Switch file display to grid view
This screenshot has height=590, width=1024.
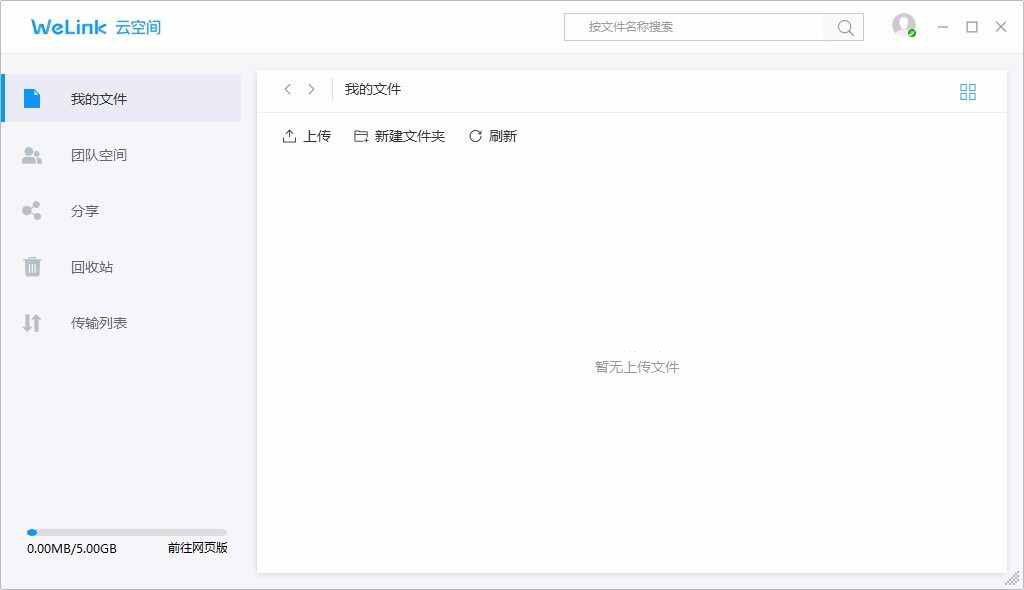click(967, 91)
